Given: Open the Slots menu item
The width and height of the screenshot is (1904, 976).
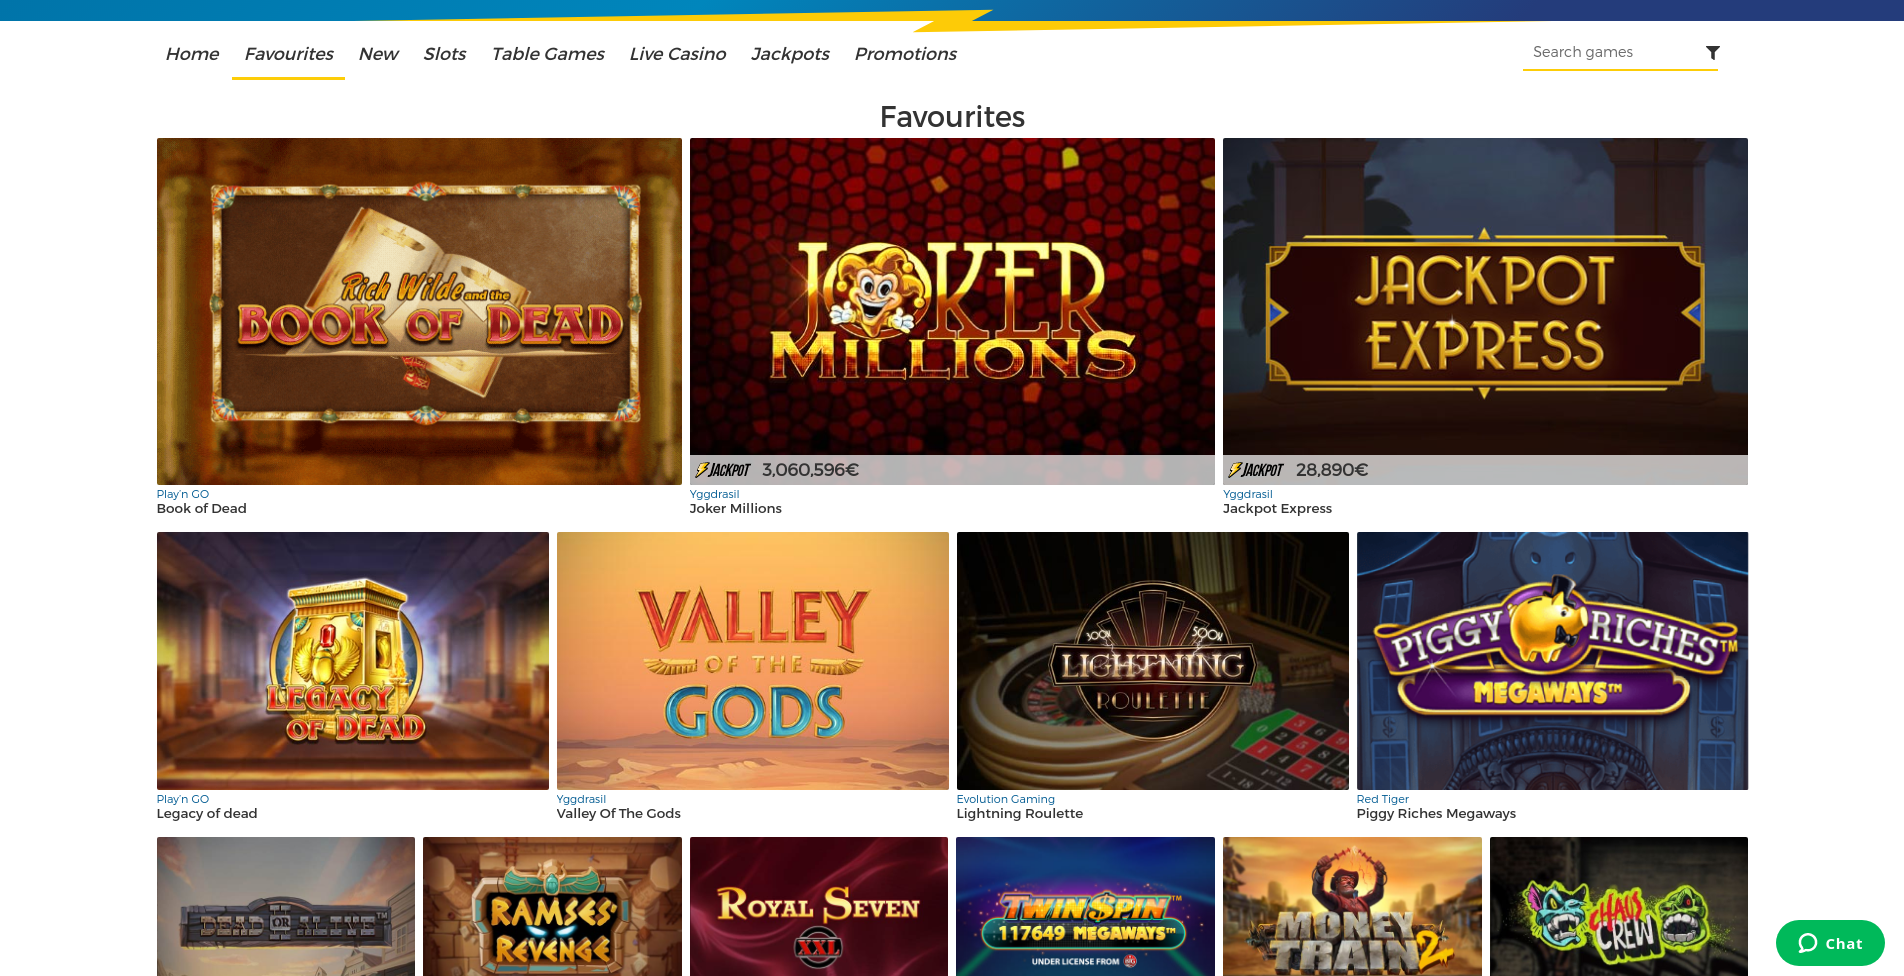Looking at the screenshot, I should point(444,54).
